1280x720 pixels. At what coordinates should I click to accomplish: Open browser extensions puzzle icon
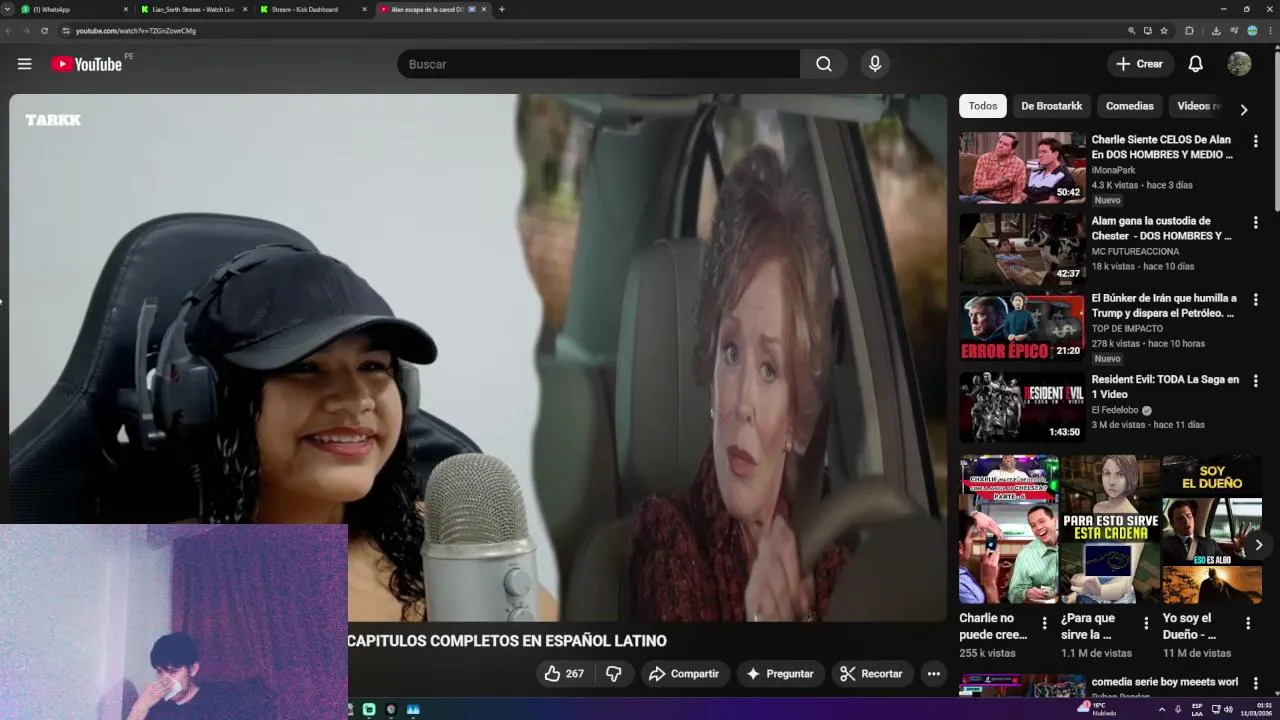pos(1189,31)
